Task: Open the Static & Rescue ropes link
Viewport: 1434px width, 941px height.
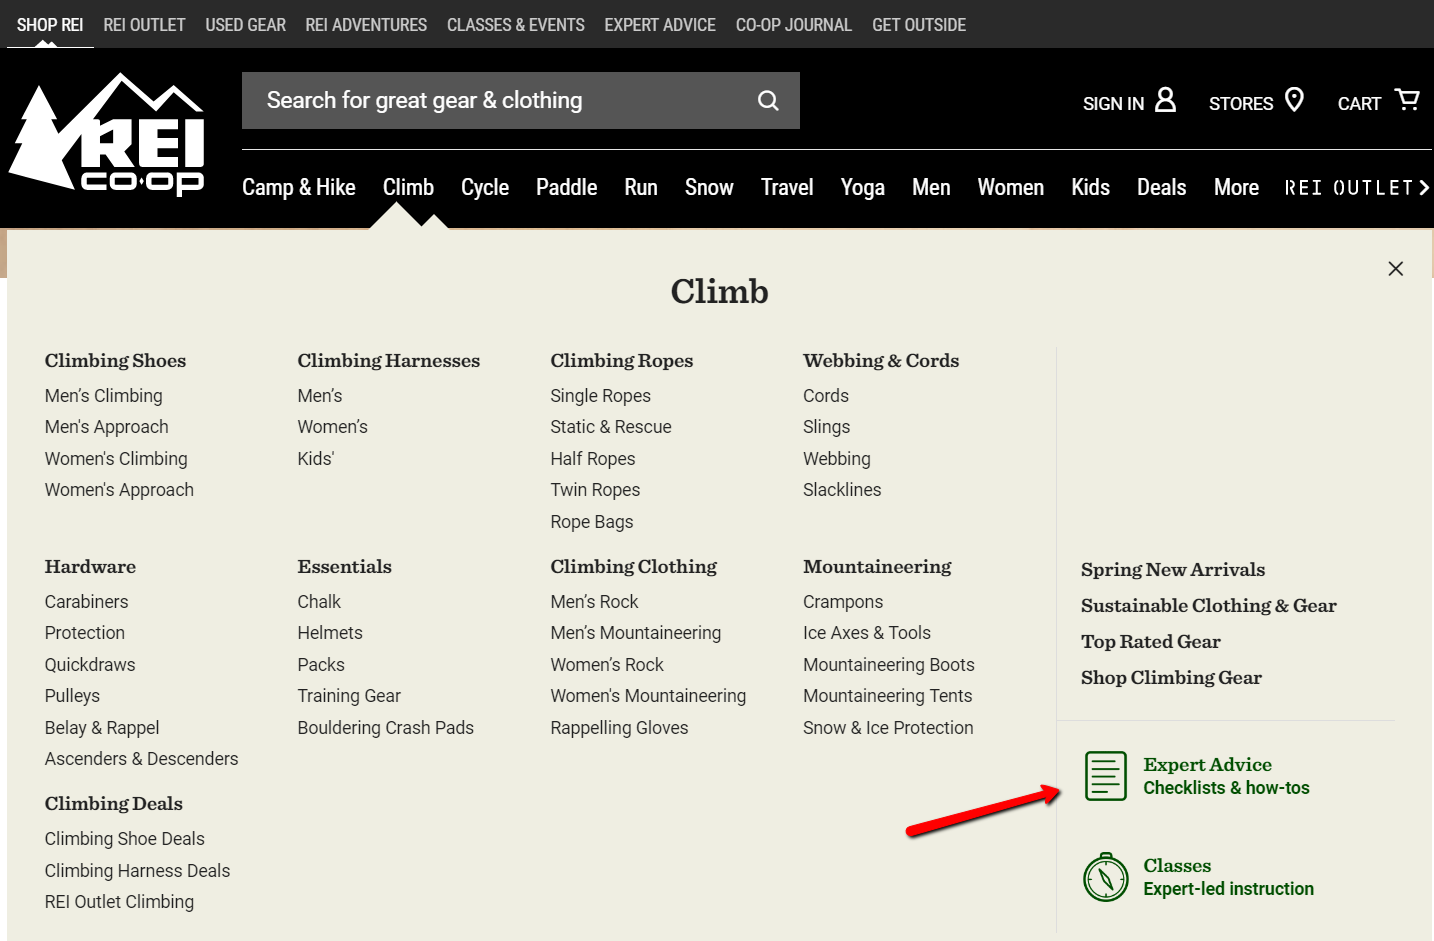Action: [x=611, y=427]
